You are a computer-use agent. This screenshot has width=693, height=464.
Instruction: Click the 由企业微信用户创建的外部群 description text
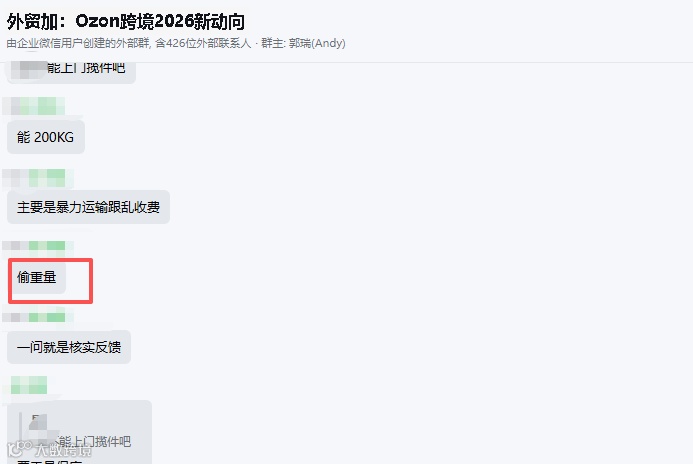pos(78,43)
